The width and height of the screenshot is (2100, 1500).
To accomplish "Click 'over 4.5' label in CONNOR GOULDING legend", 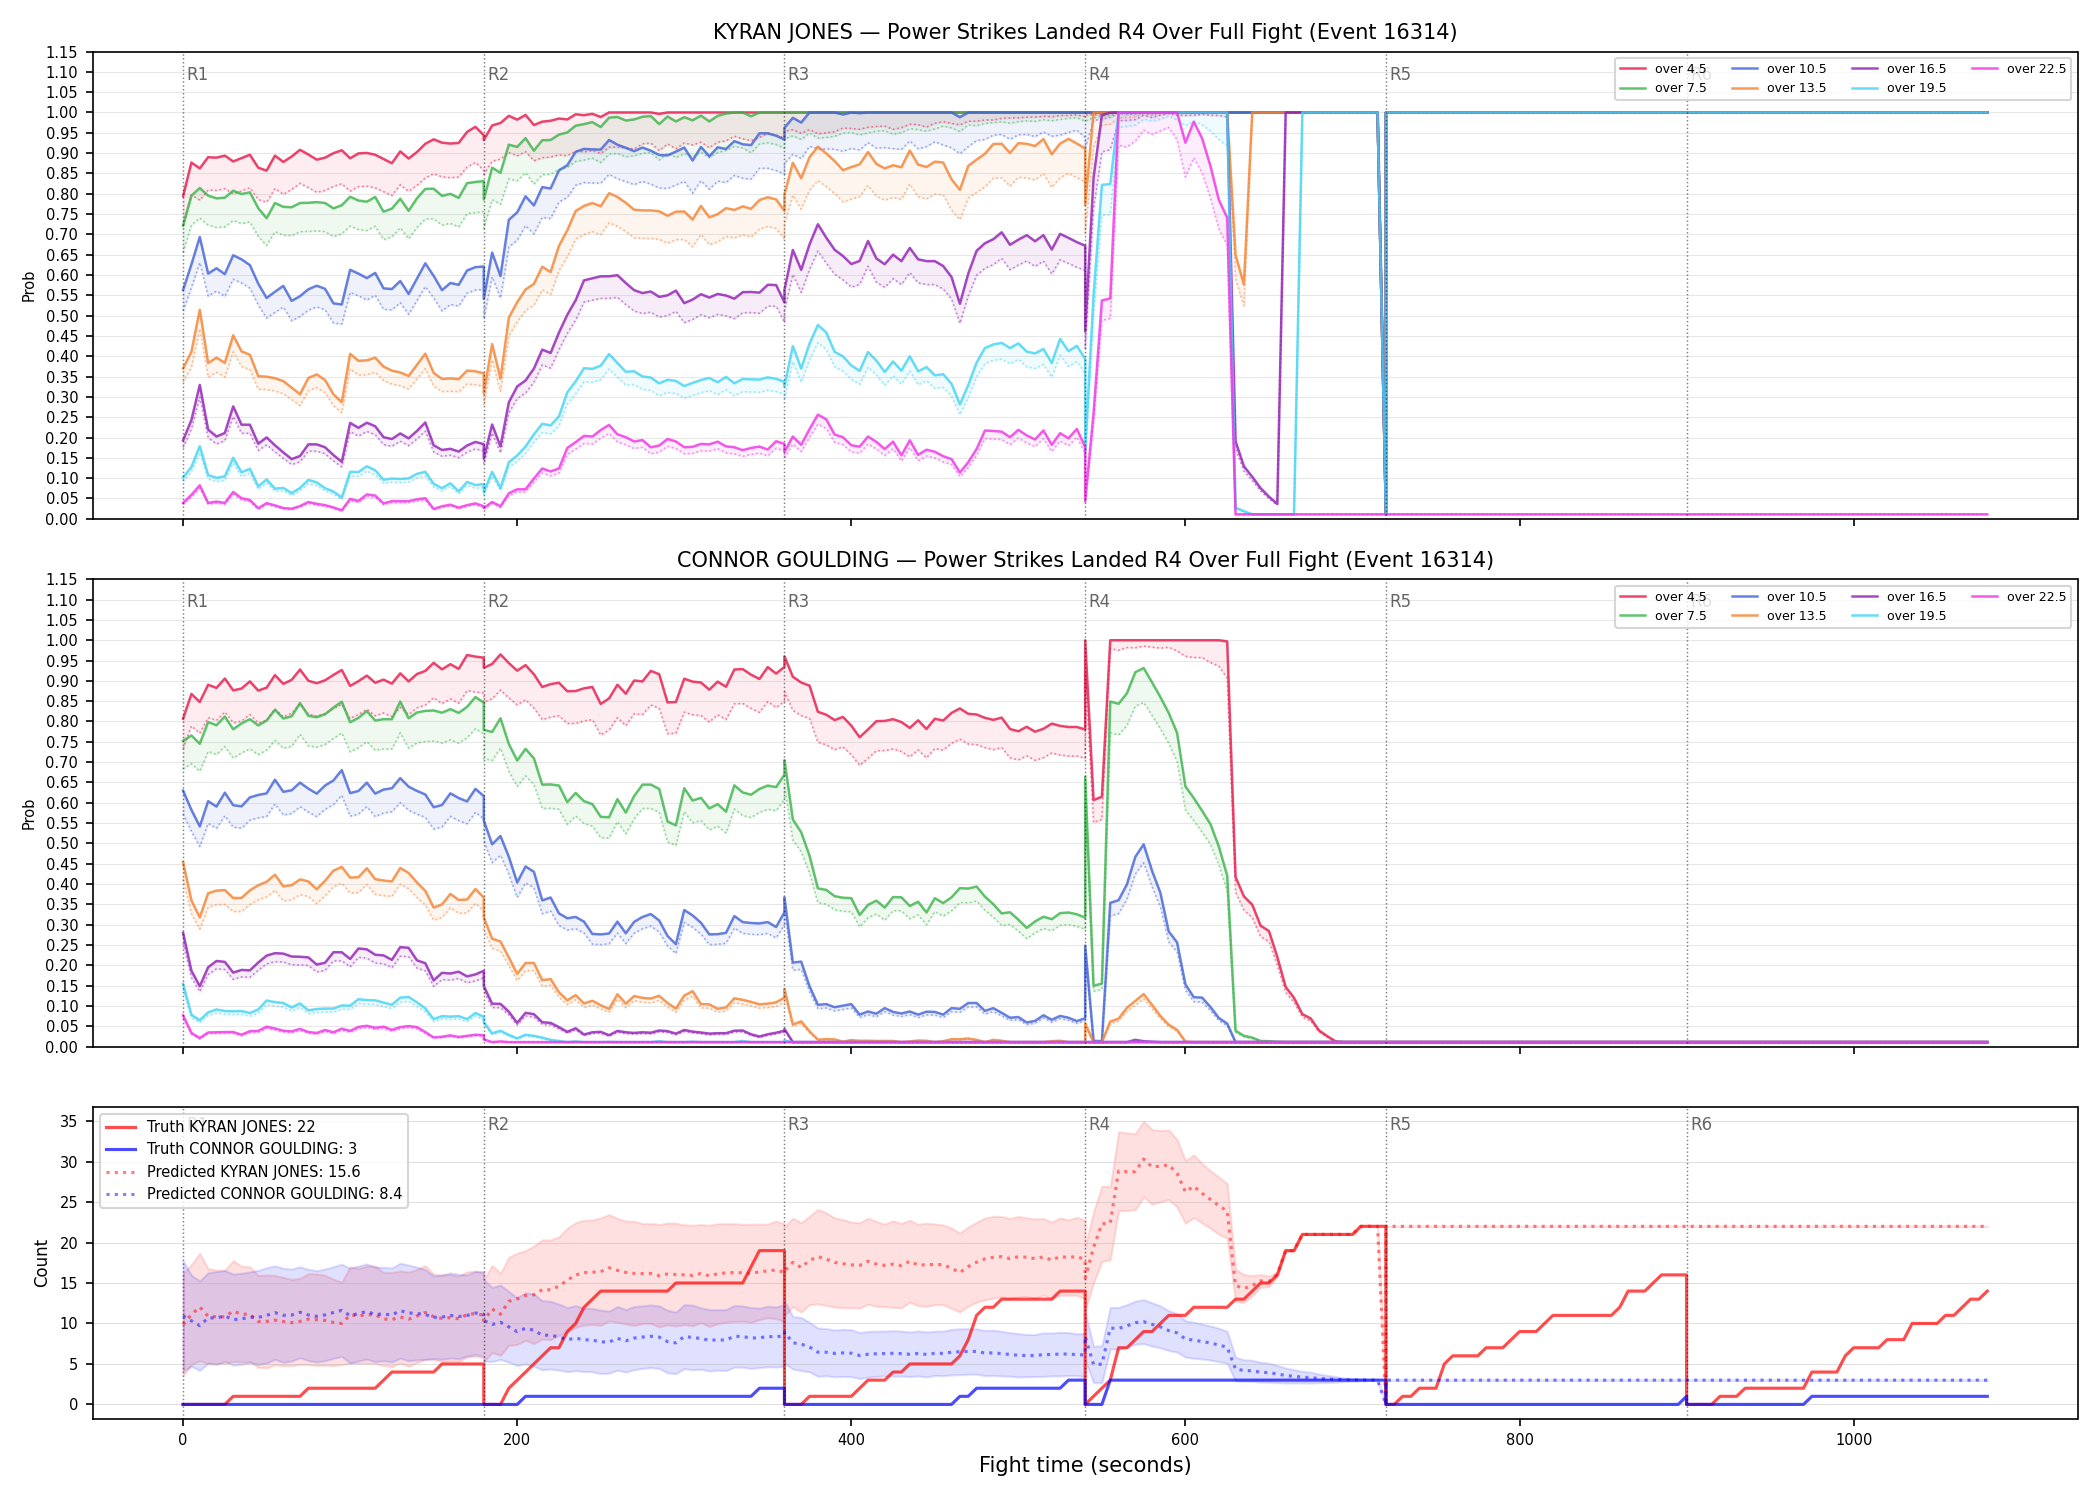I will tap(1681, 597).
